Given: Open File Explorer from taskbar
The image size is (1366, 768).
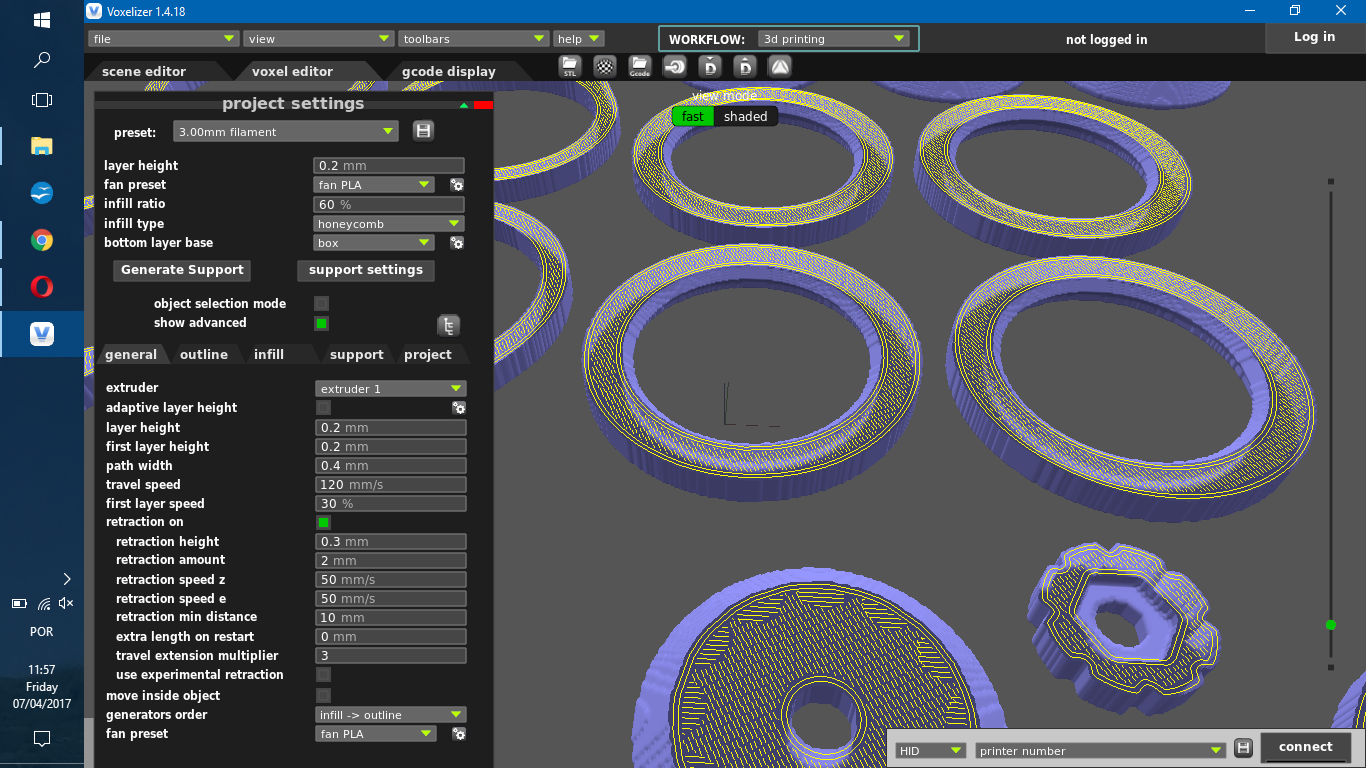Looking at the screenshot, I should coord(42,146).
